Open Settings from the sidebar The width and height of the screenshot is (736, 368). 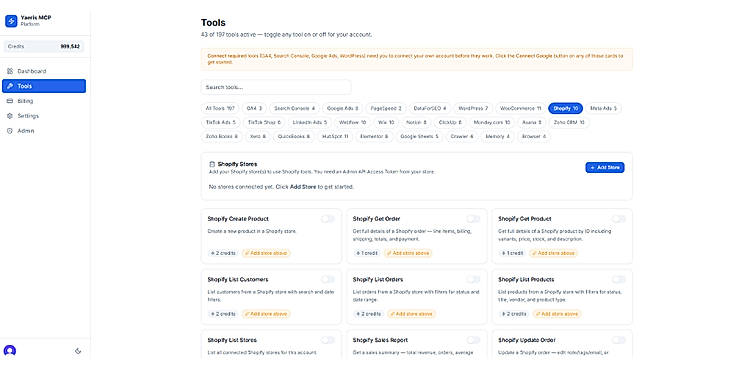coord(44,116)
